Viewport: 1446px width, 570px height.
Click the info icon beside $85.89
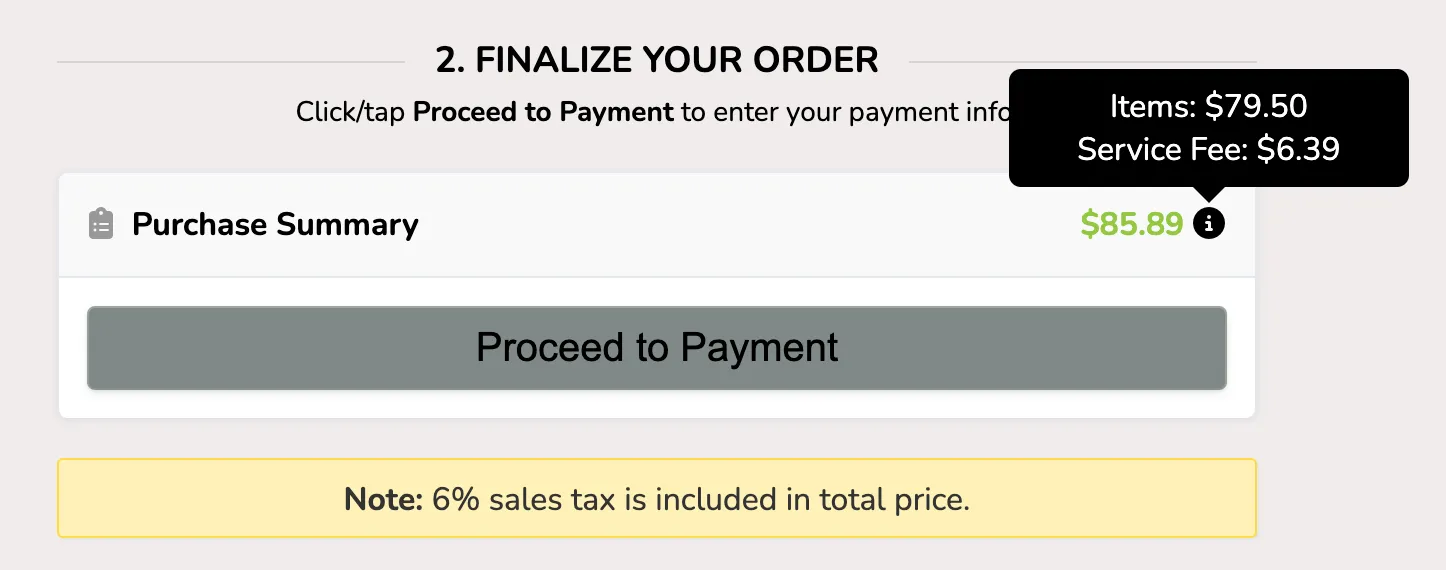click(1208, 224)
